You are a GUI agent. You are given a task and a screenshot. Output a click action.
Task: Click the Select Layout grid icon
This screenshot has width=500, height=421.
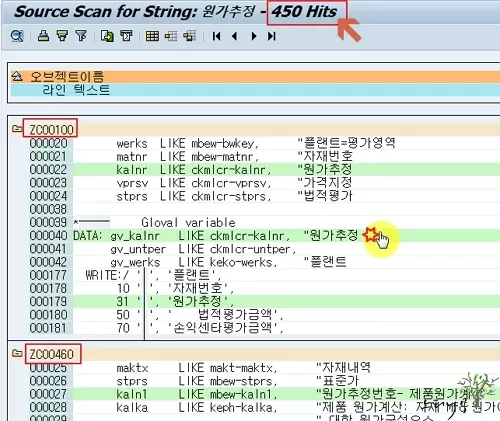click(x=171, y=36)
